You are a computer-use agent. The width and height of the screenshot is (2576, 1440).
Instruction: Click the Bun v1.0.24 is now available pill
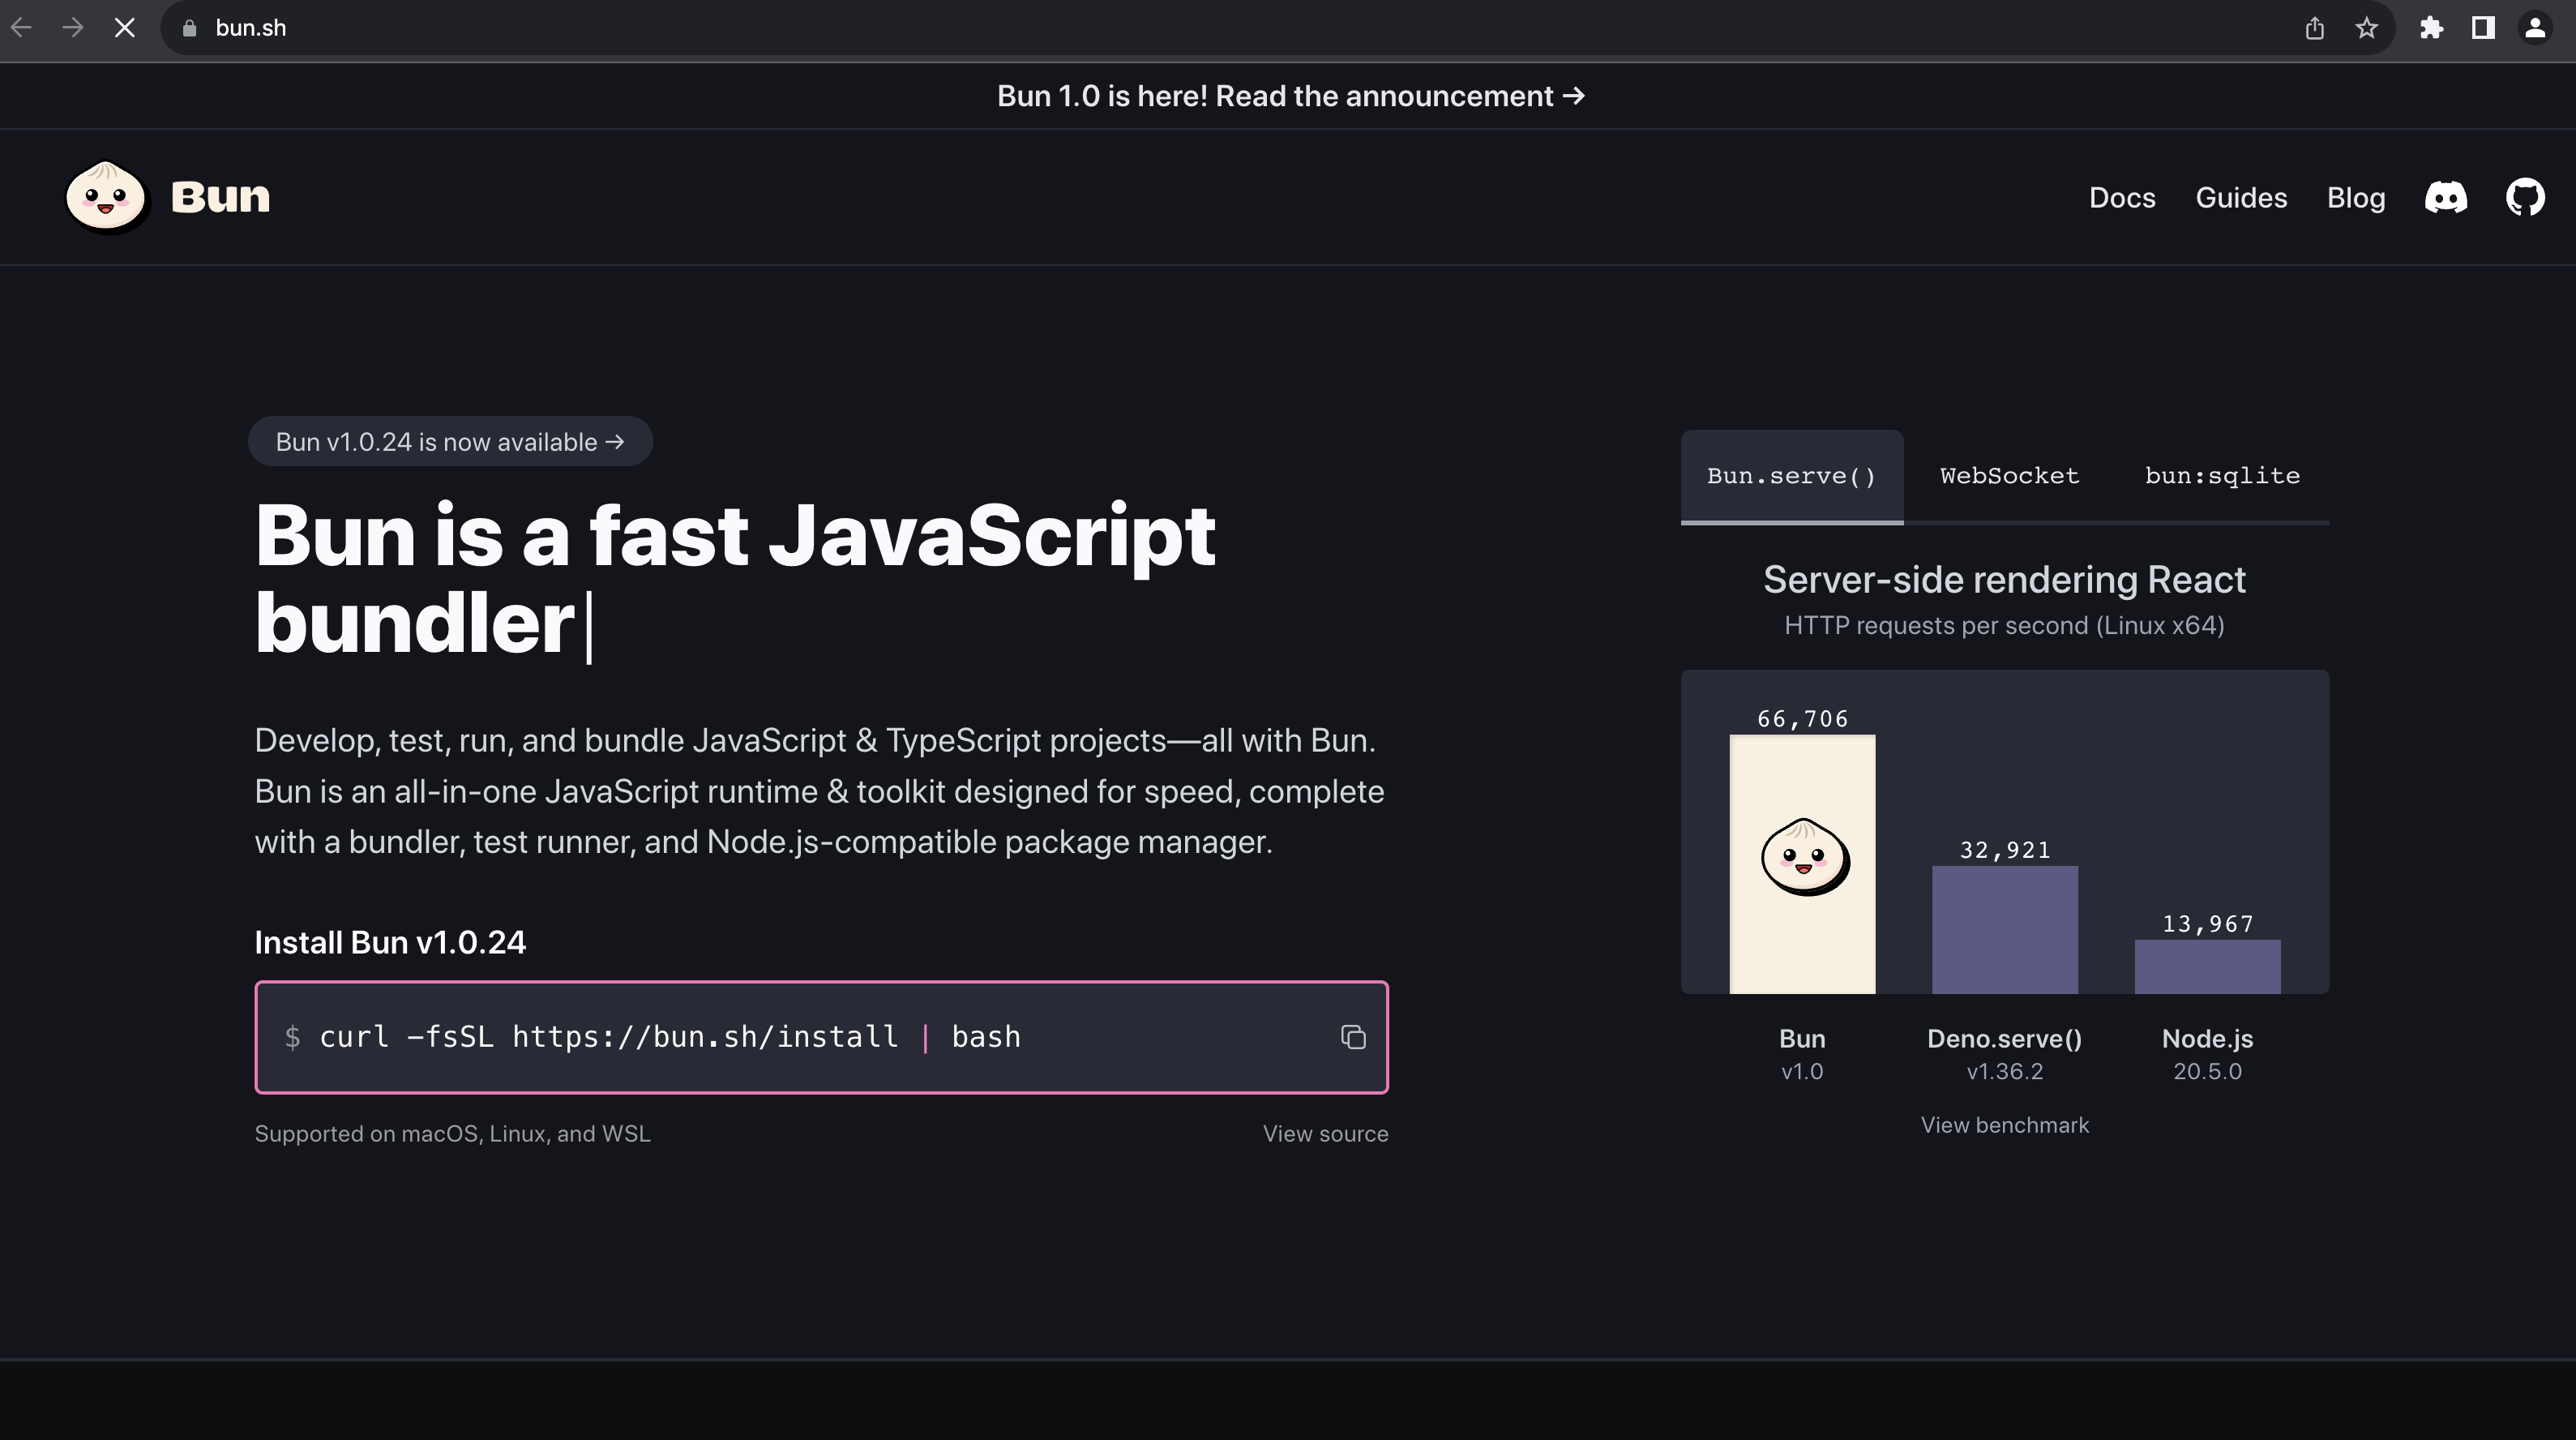pyautogui.click(x=450, y=441)
